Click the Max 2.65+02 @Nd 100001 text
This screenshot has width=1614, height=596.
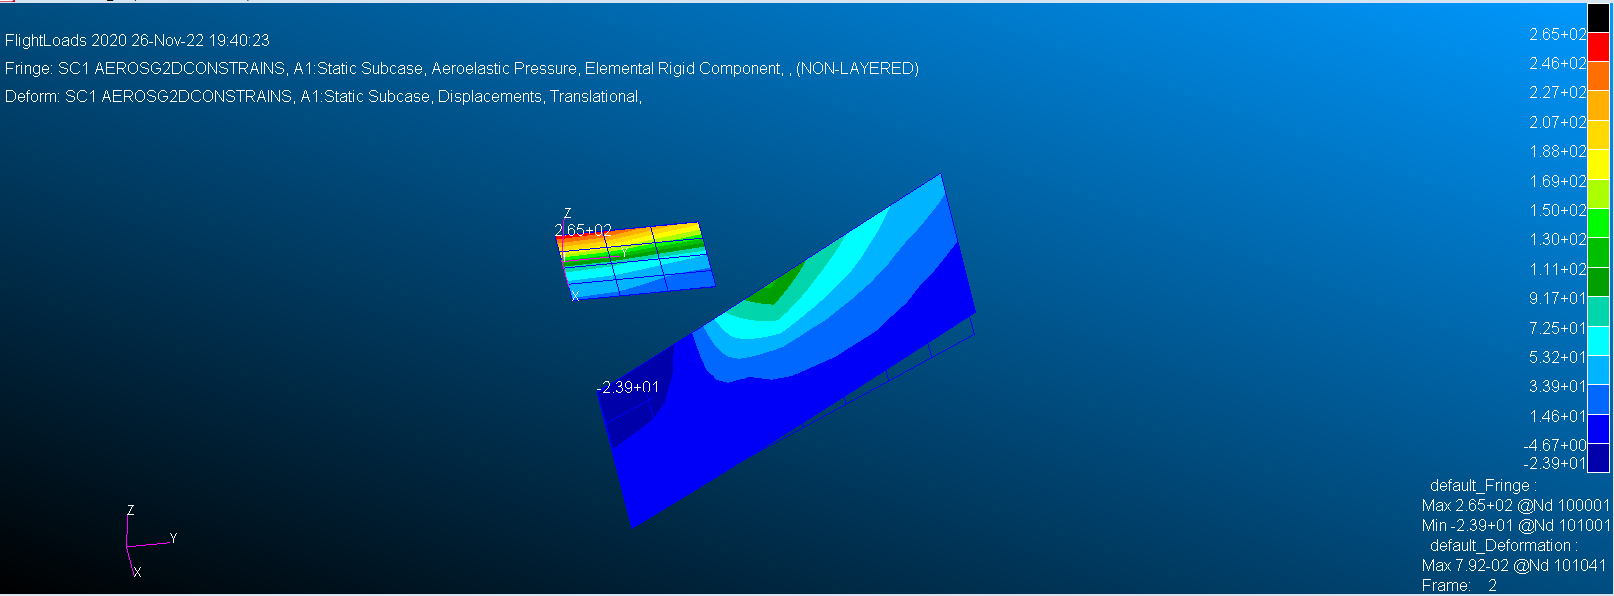tap(1515, 506)
